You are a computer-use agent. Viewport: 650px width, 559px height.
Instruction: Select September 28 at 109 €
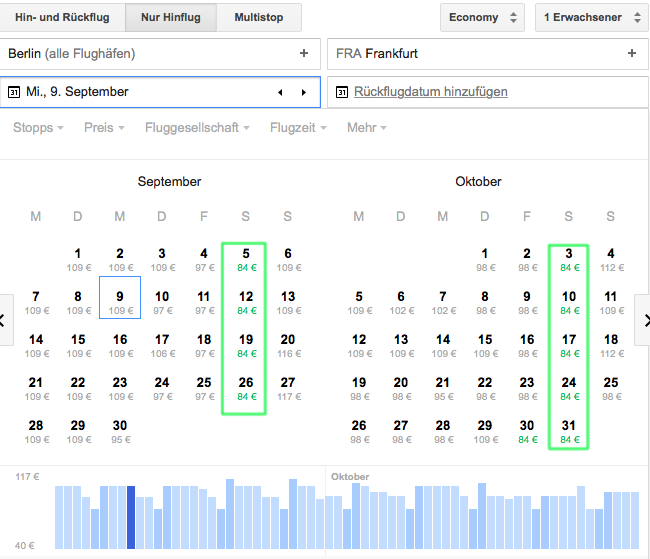36,432
